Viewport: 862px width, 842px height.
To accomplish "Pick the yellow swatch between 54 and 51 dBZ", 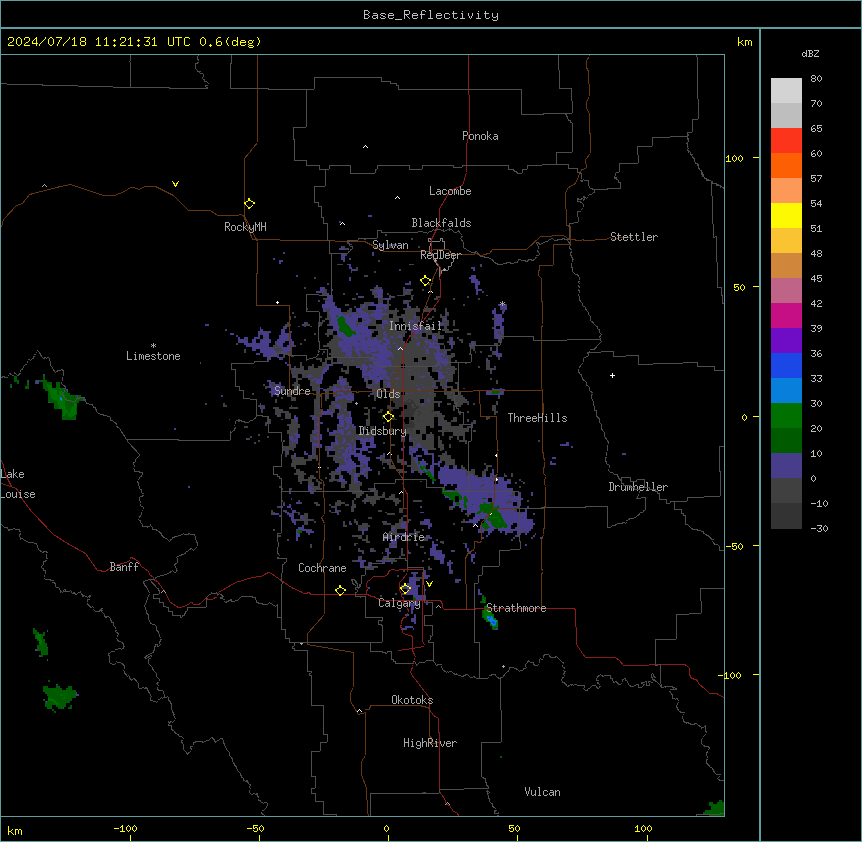I will point(786,215).
